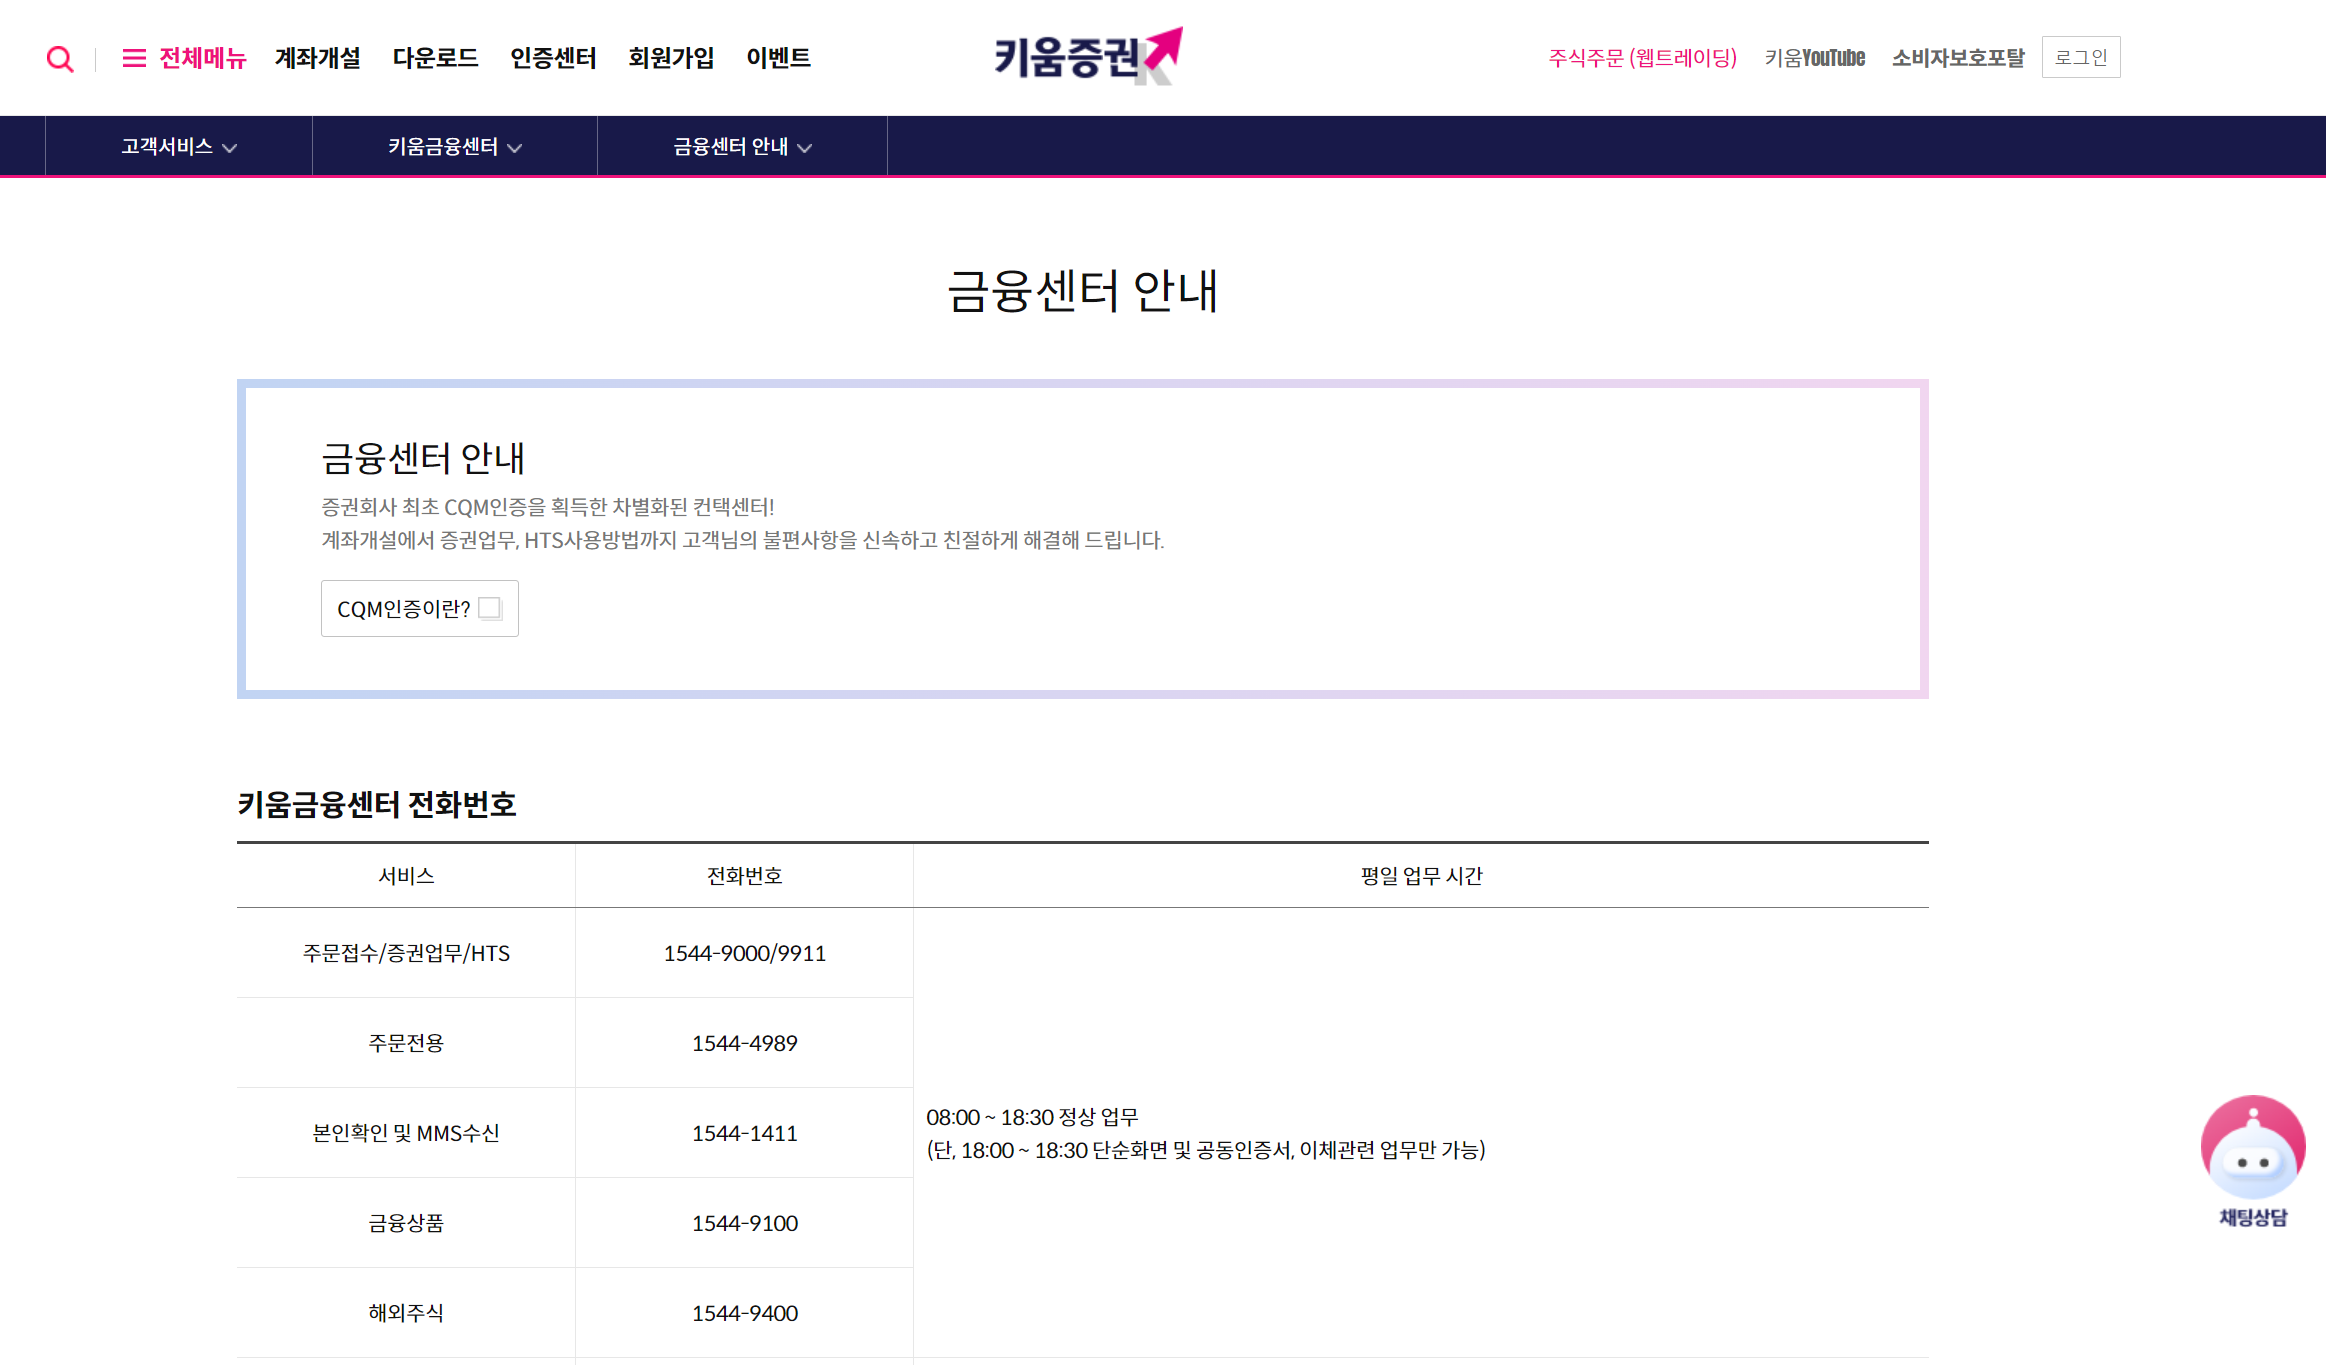2326x1365 pixels.
Task: Go to 계좌개설 menu
Action: pos(318,58)
